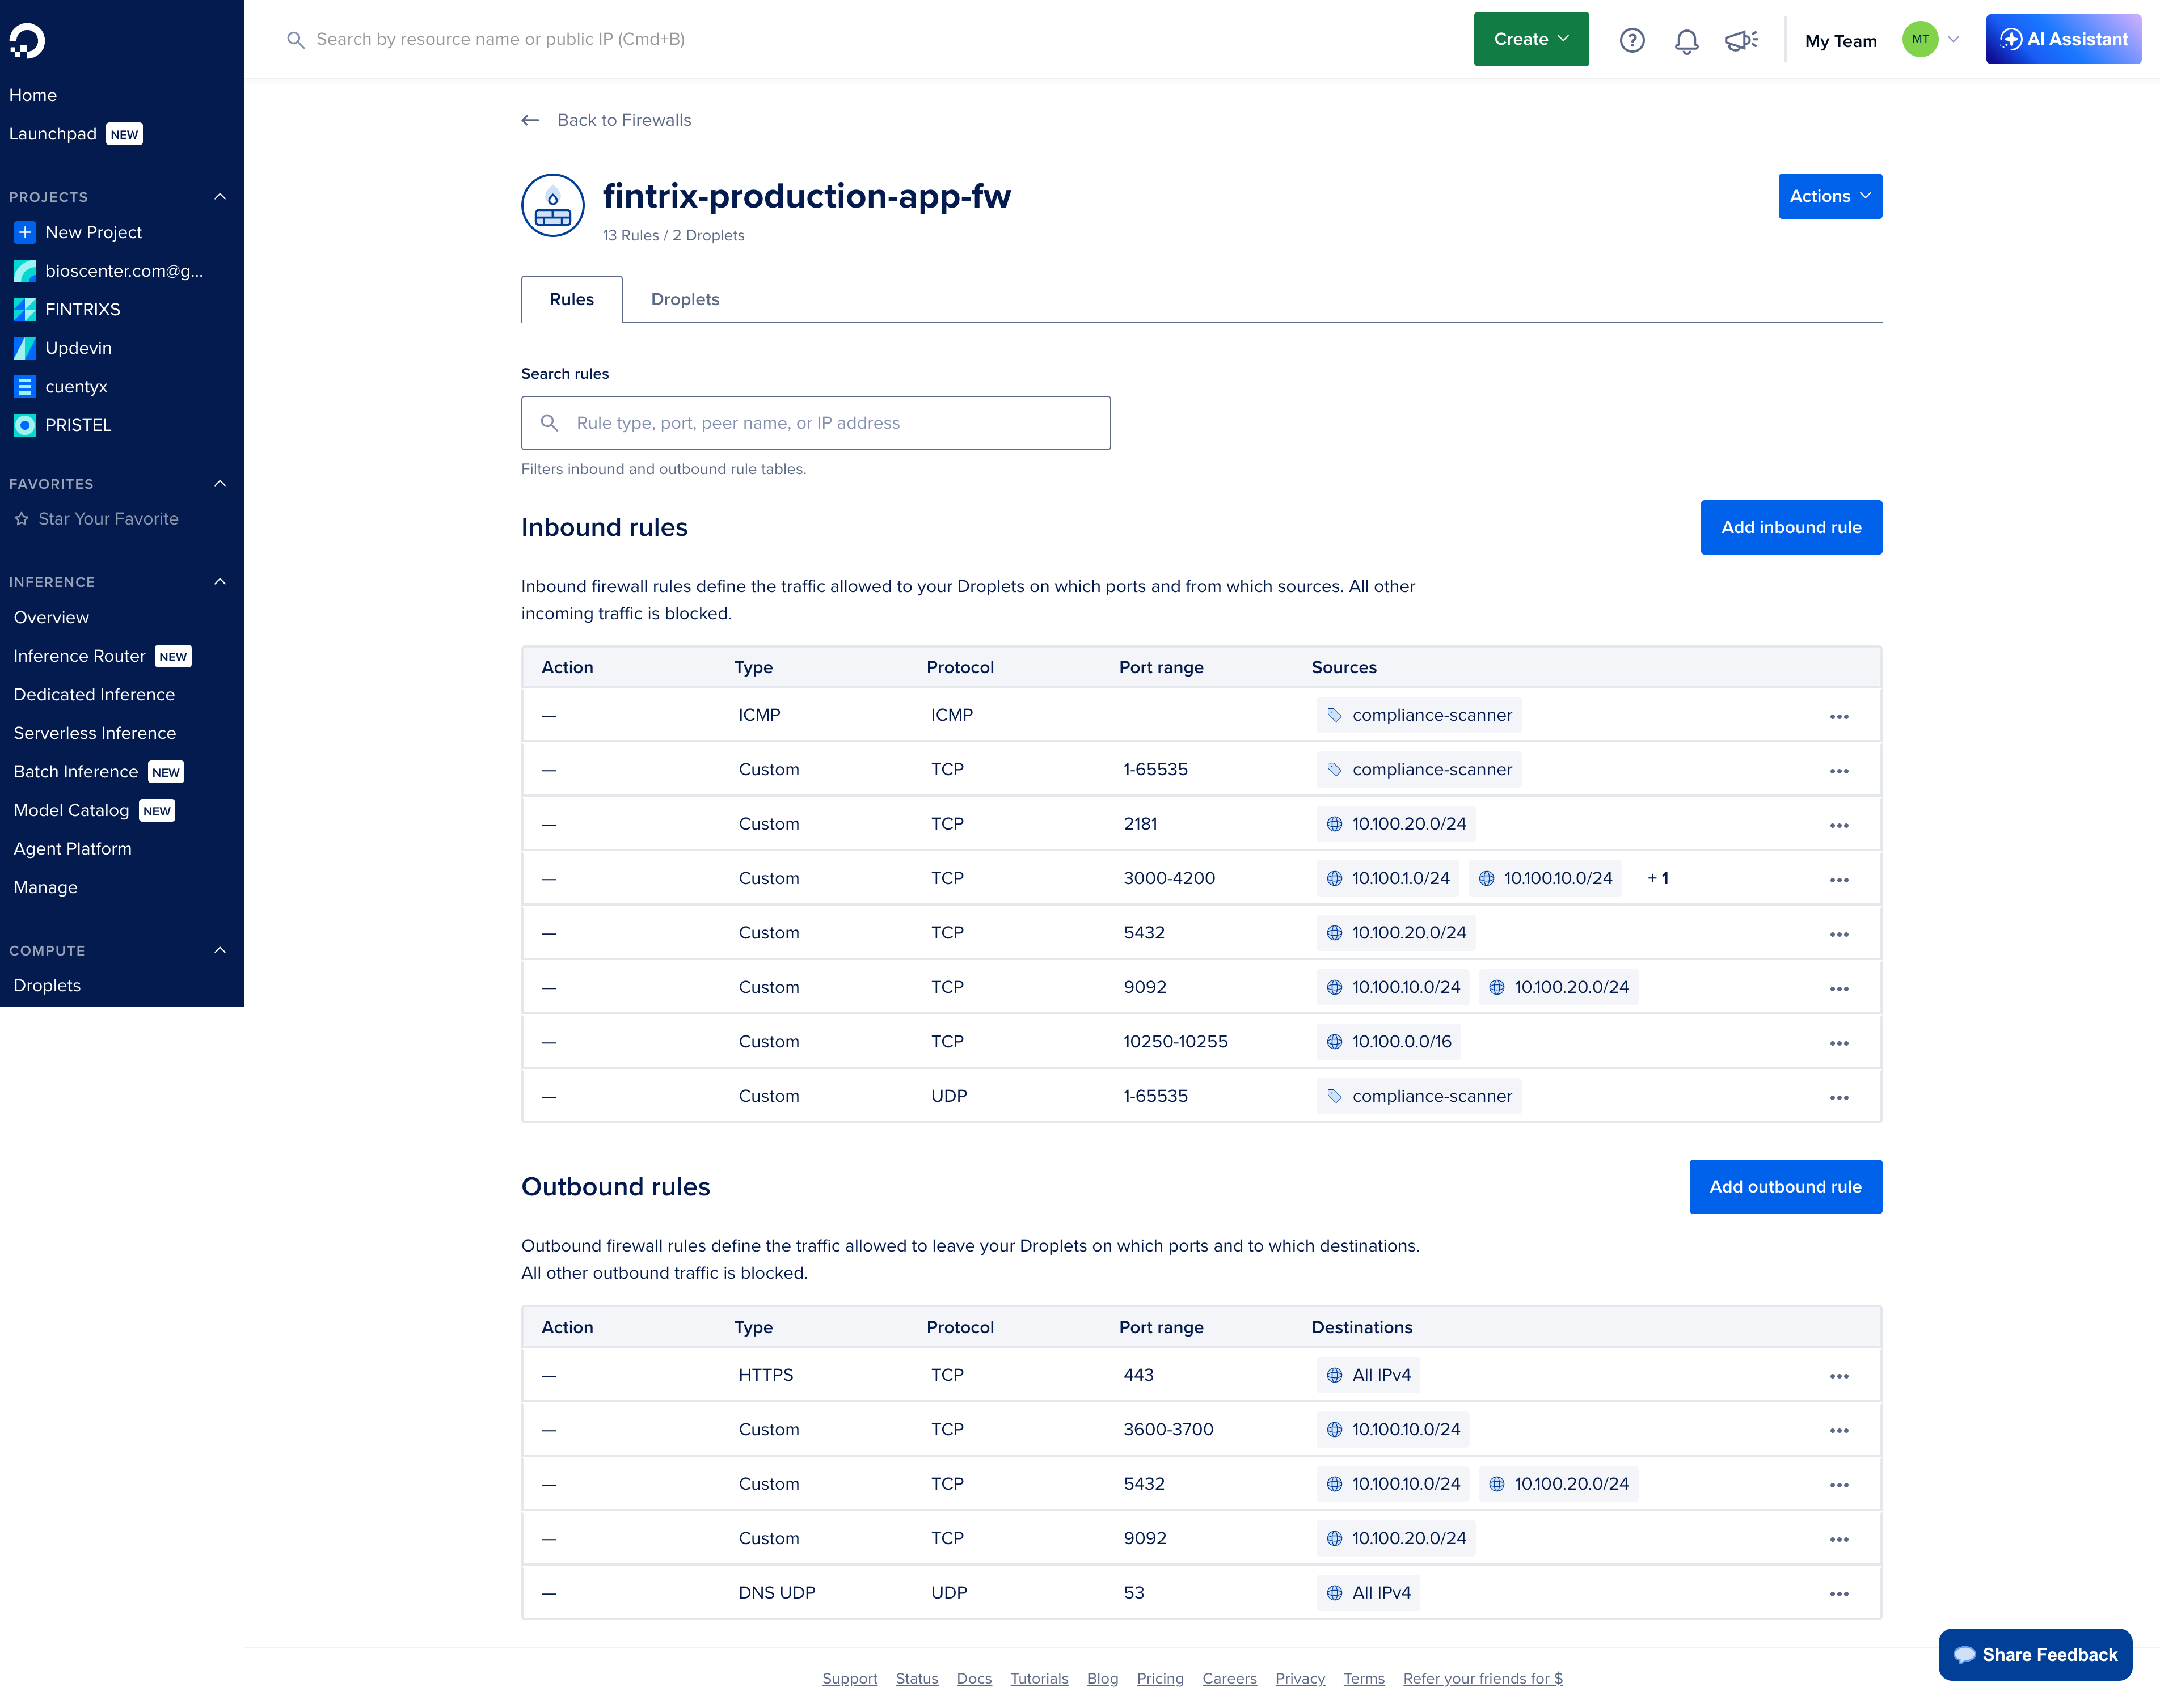Click Add inbound rule button

[1791, 527]
